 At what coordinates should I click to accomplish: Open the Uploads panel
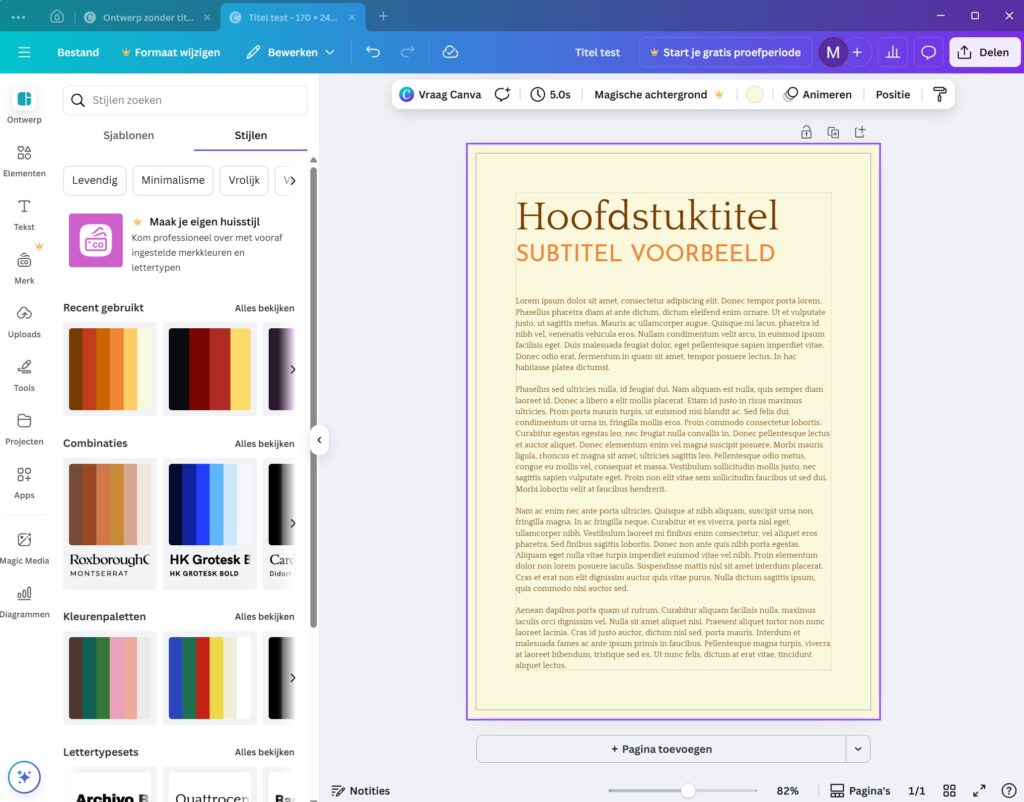tap(24, 320)
